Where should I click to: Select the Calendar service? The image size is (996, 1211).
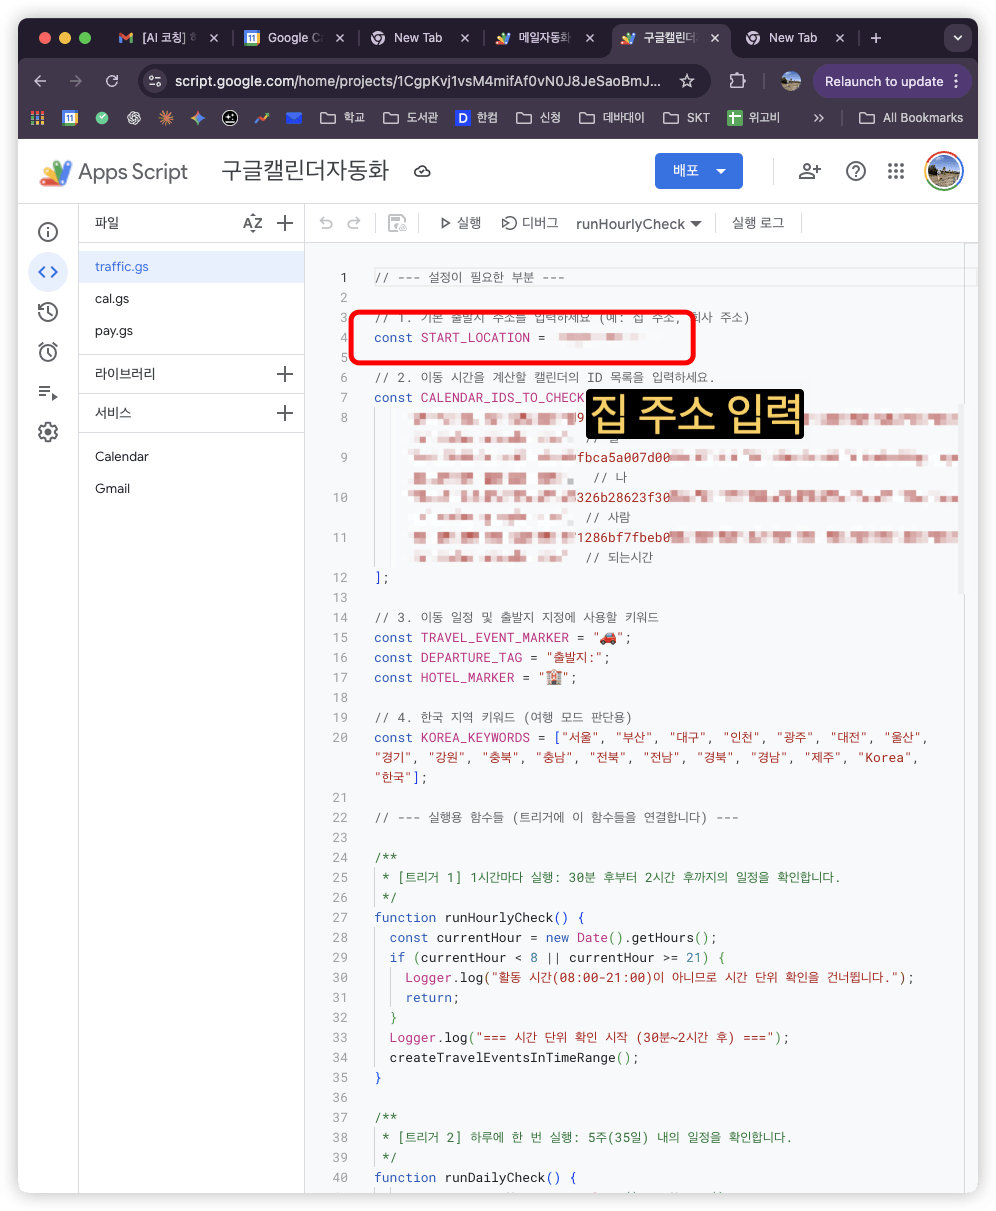(191, 457)
